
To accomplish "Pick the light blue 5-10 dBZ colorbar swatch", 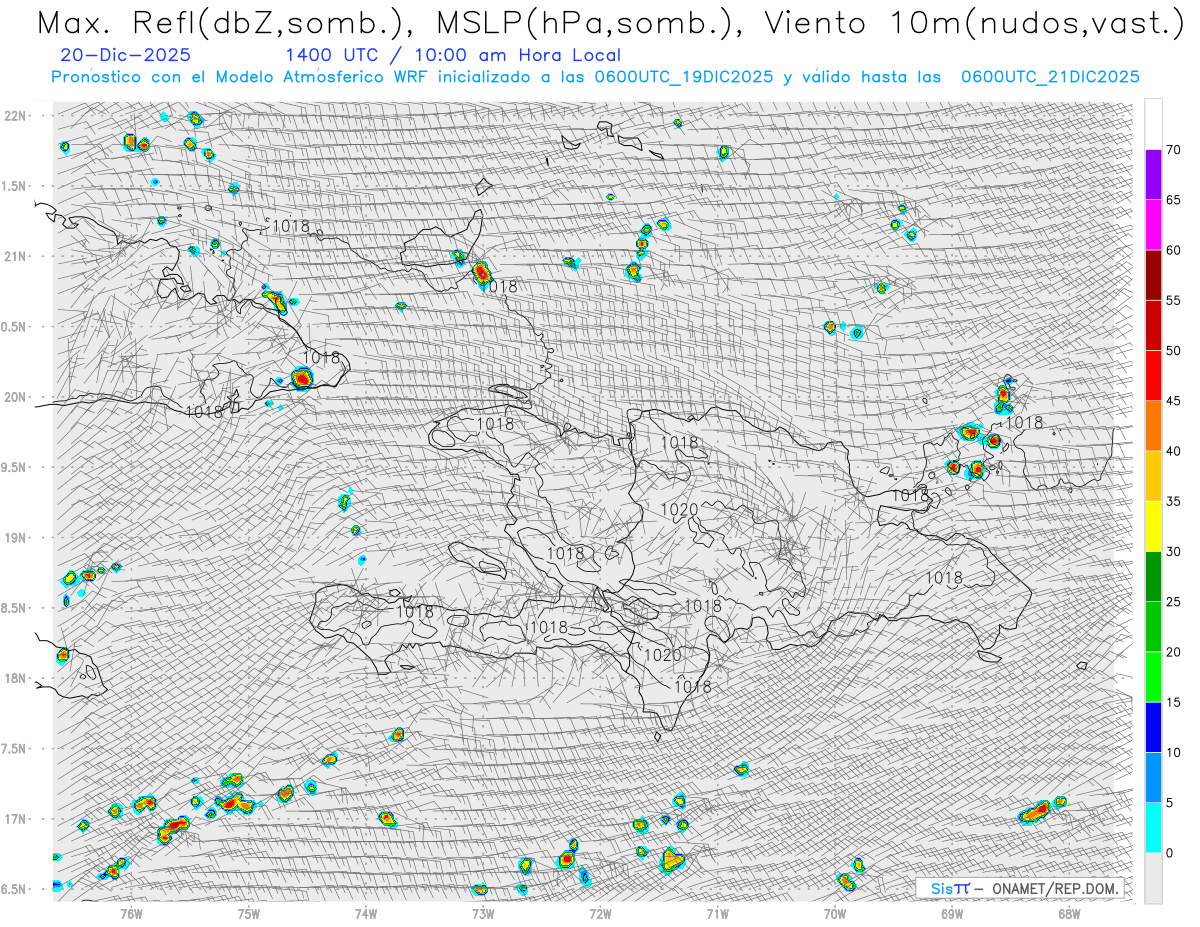I will tap(1153, 777).
